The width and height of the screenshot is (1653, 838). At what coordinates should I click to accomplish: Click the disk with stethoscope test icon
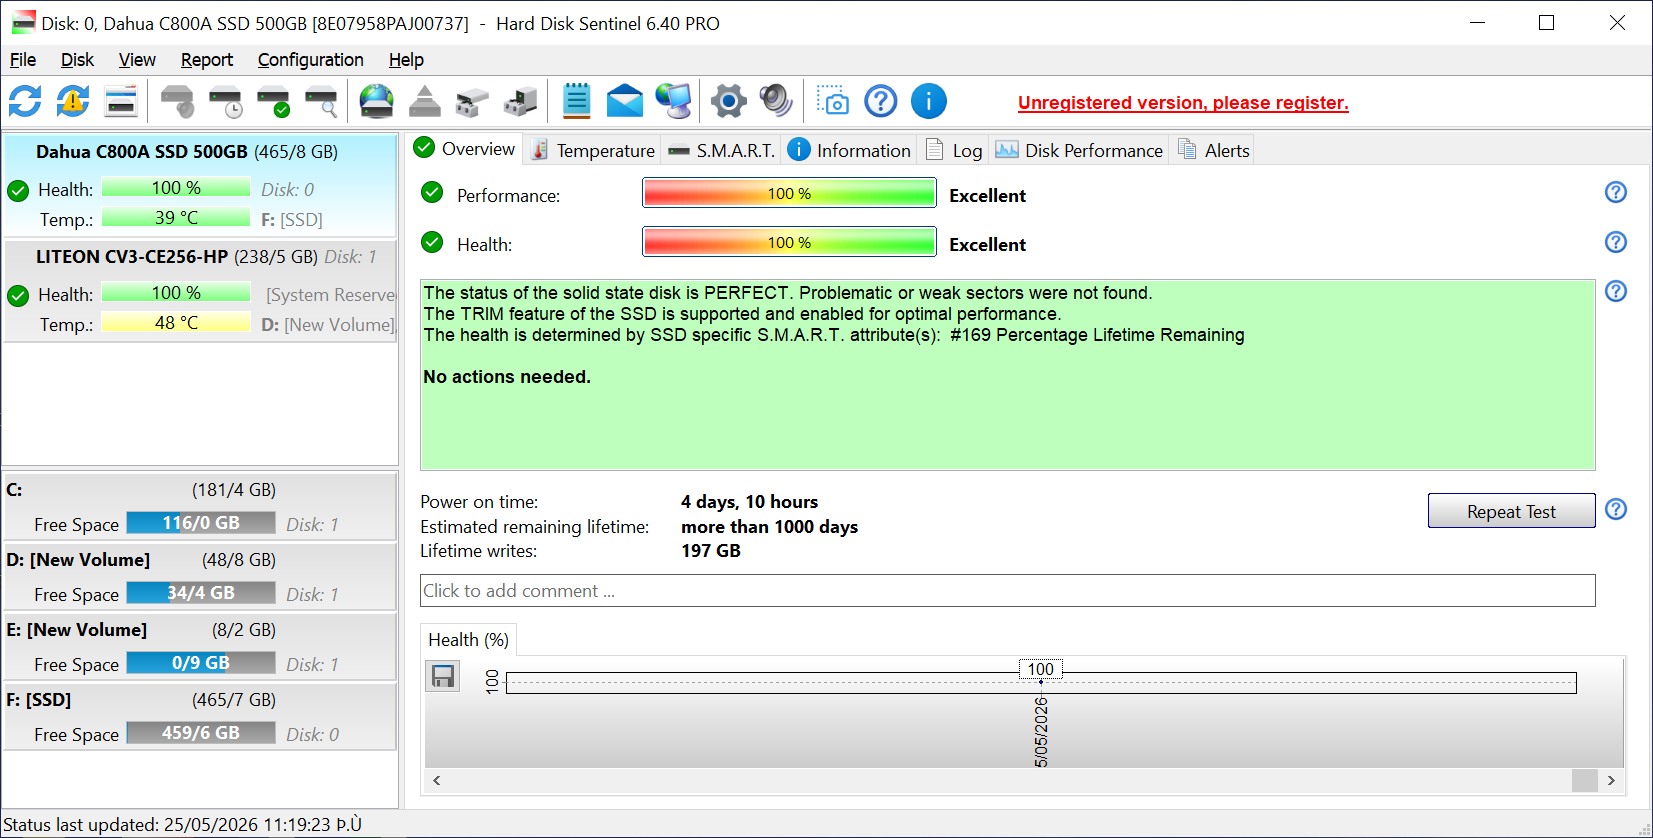pyautogui.click(x=177, y=101)
